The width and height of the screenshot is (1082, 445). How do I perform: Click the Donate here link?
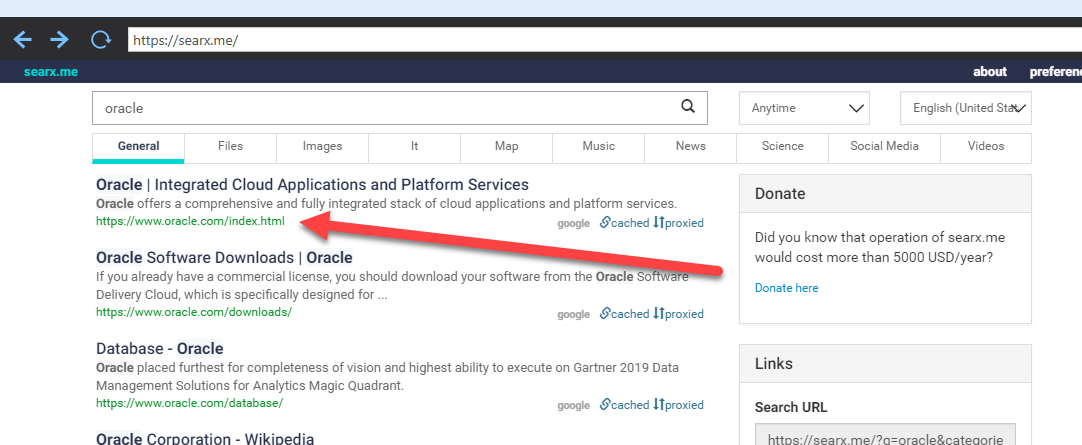[x=787, y=288]
